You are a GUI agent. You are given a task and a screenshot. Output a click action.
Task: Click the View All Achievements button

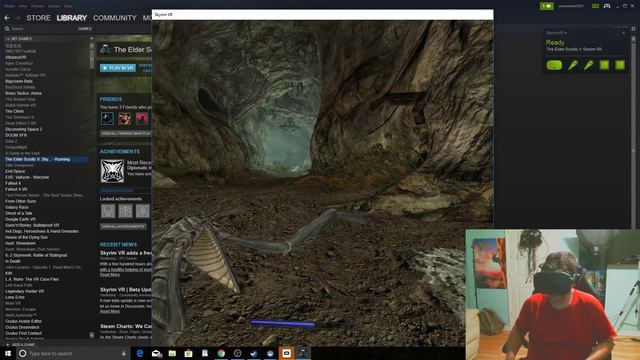point(123,227)
